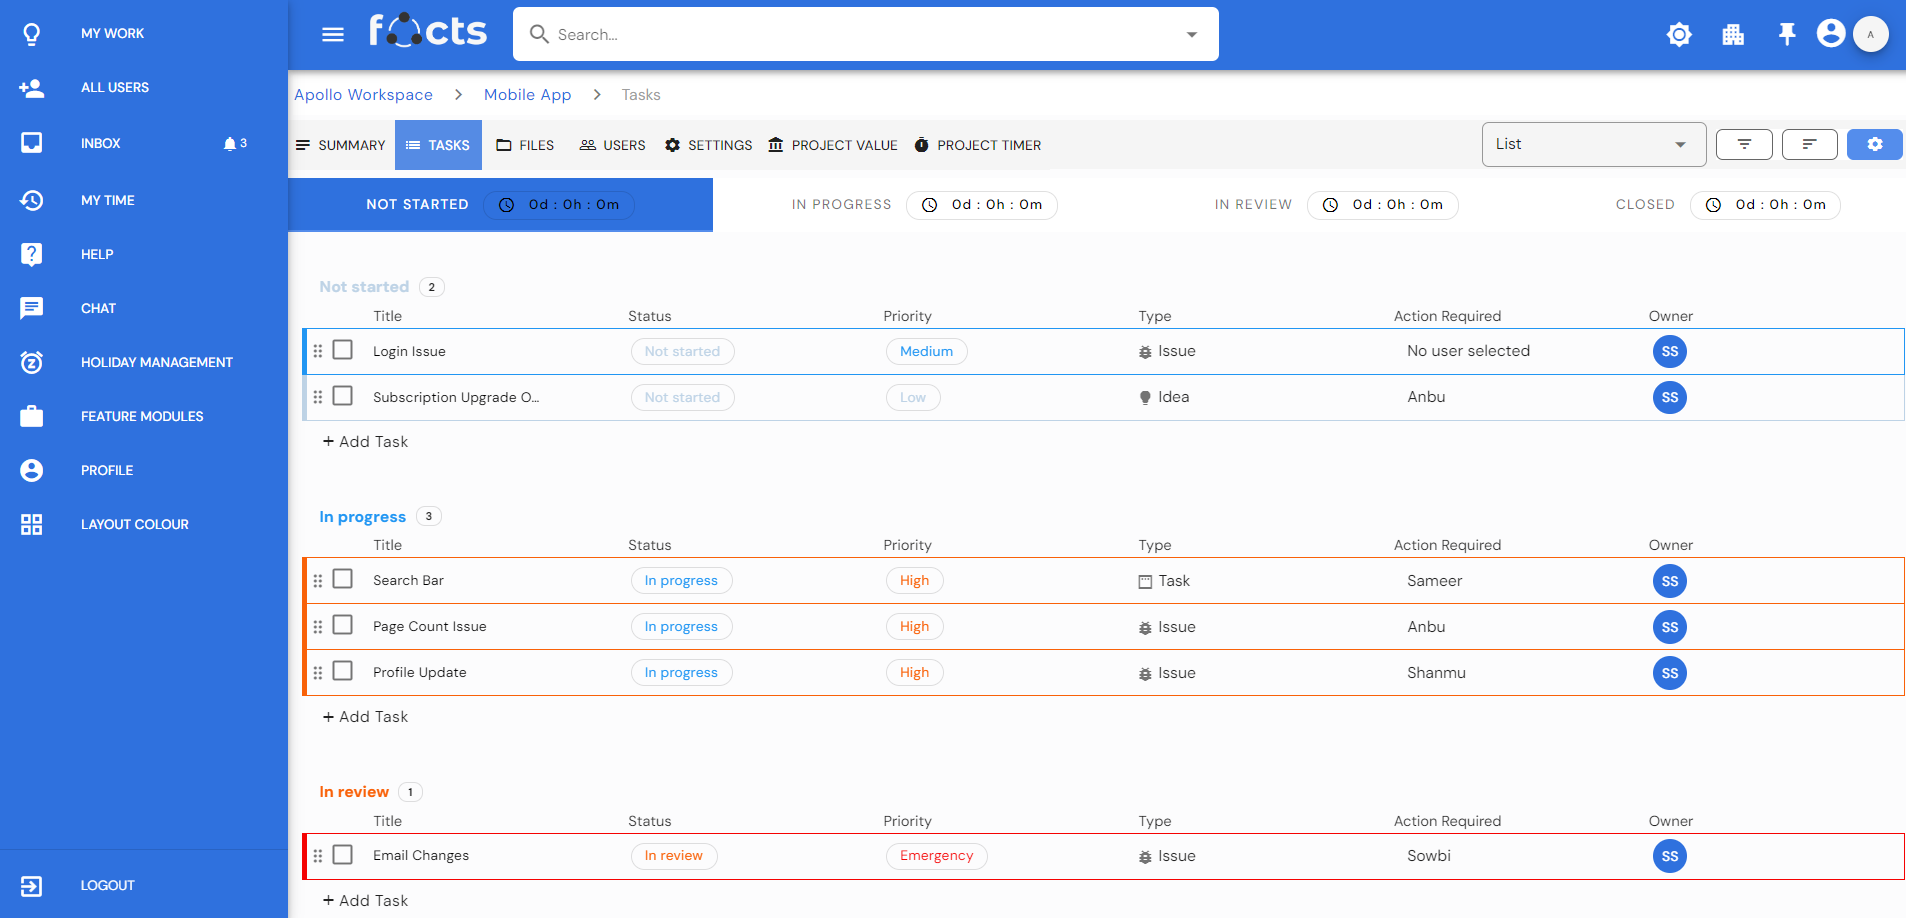Open Layout Colour in sidebar
Viewport: 1906px width, 918px height.
134,524
